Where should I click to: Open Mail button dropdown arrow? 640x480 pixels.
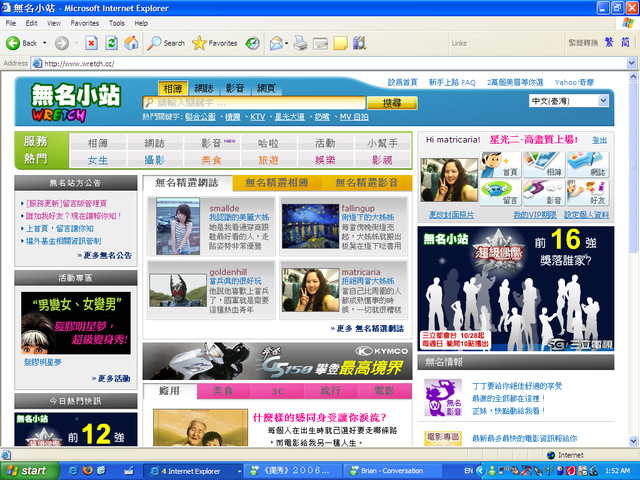click(287, 43)
